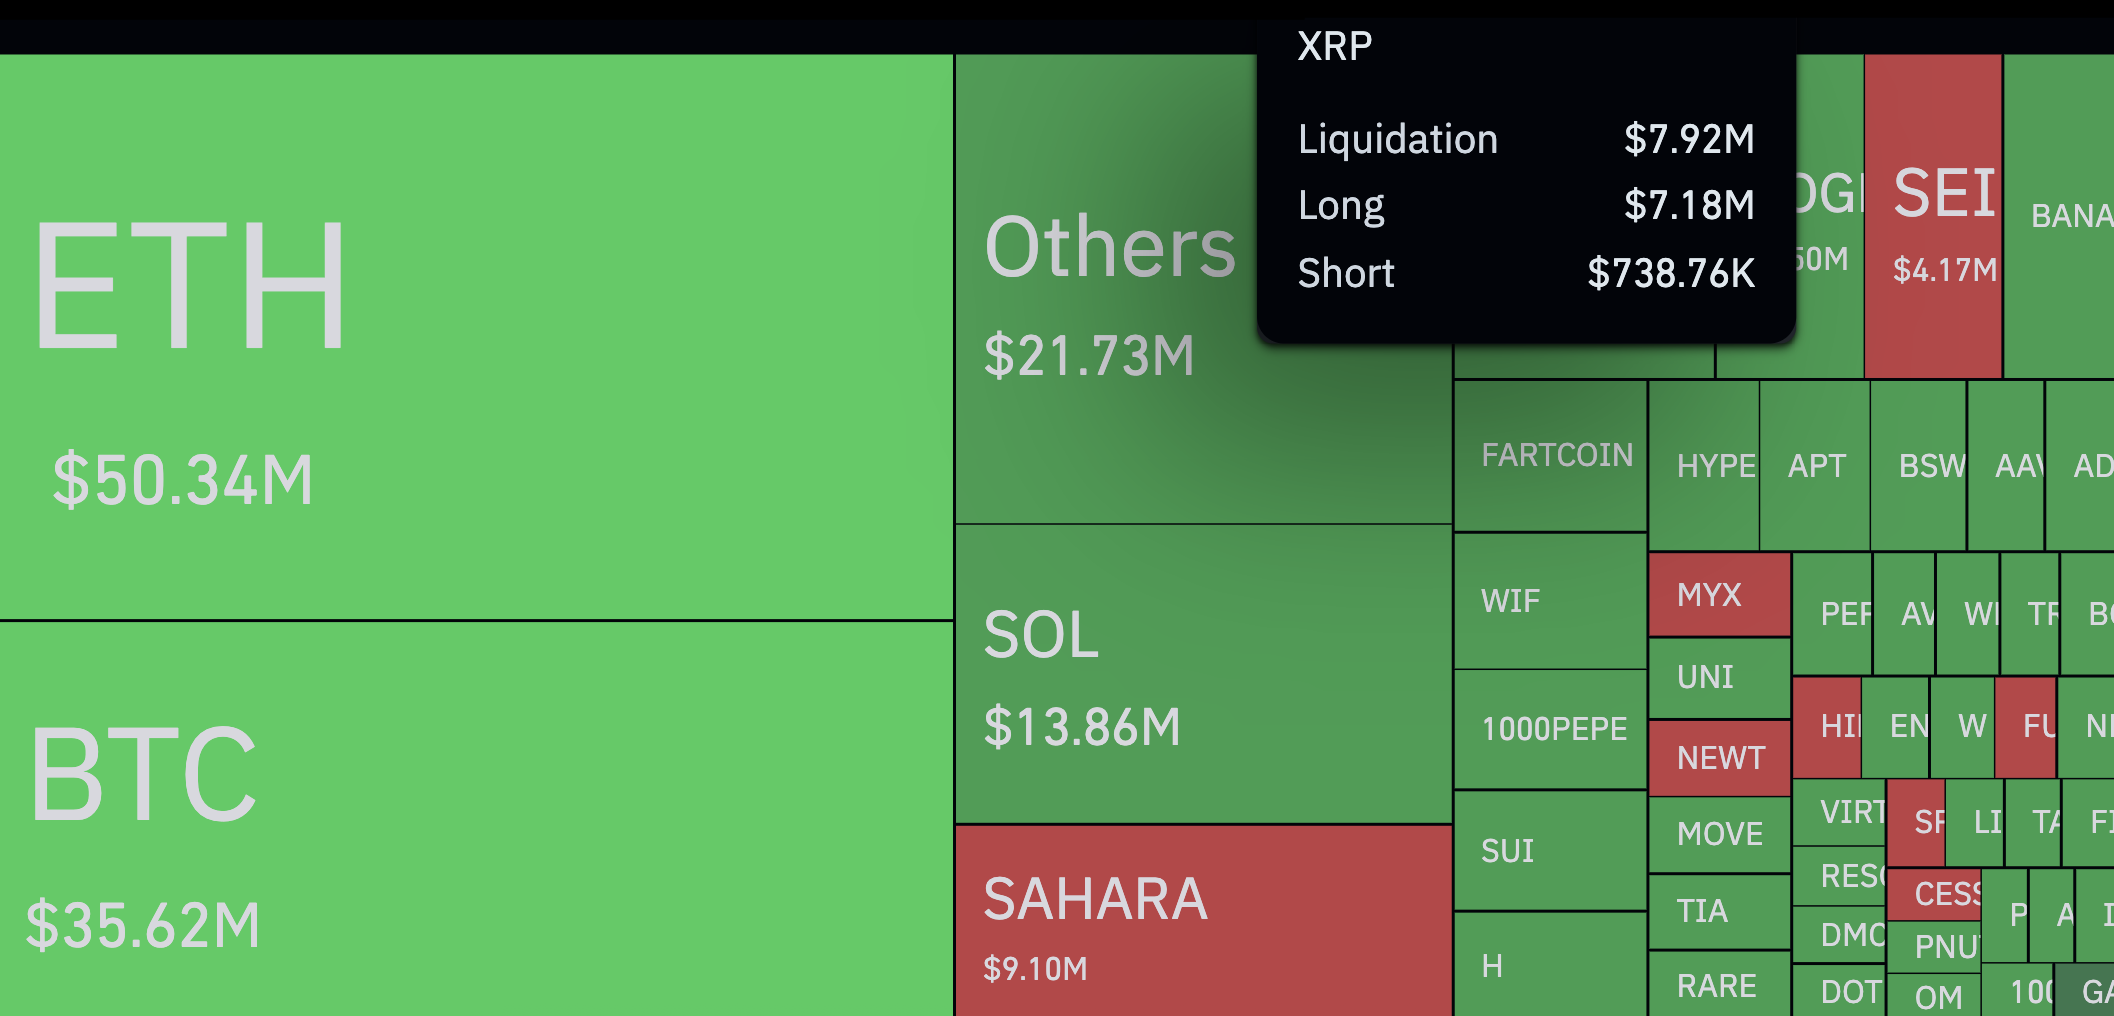Click the BANA tile
Screen dimensions: 2114x1016
pyautogui.click(x=2060, y=216)
